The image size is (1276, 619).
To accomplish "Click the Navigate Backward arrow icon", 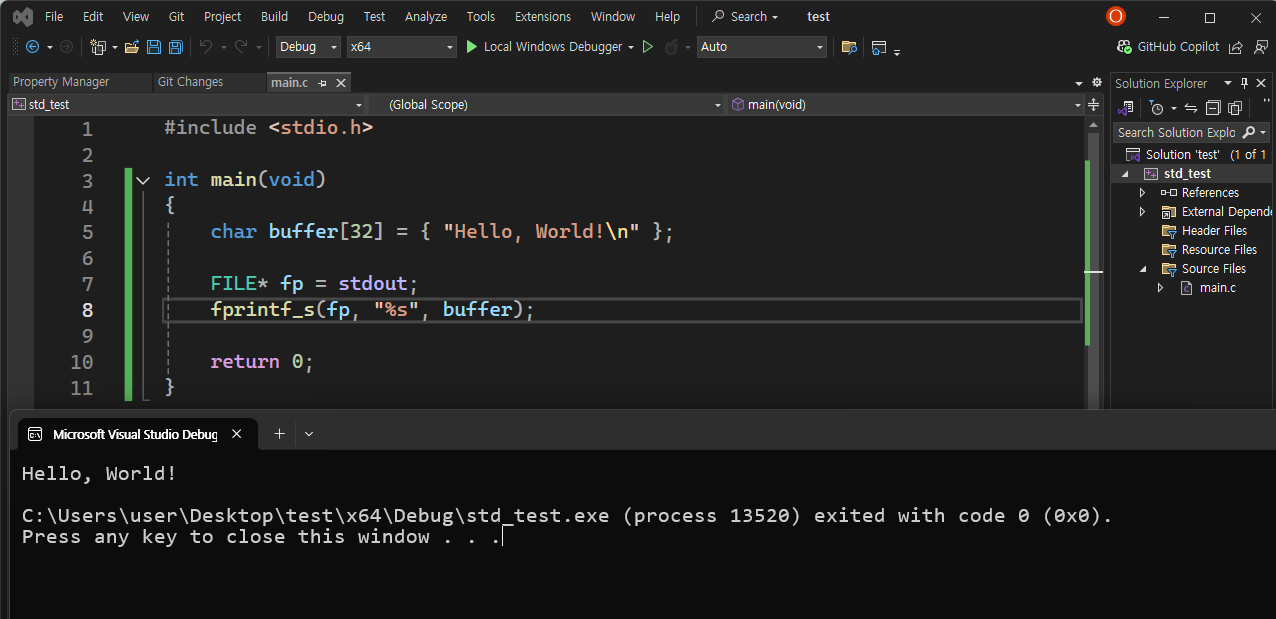I will 33,47.
